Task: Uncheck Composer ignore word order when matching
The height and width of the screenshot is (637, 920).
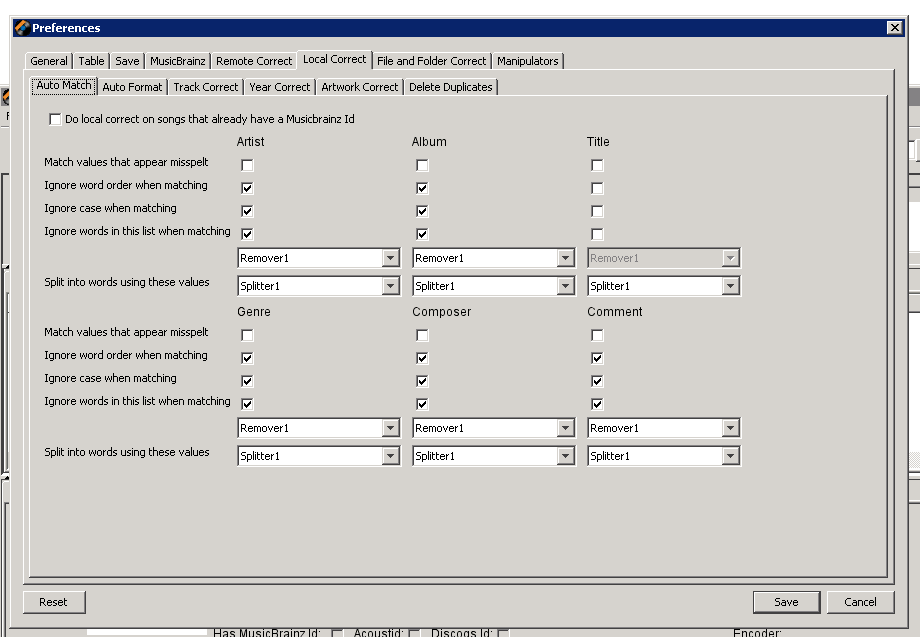Action: [x=422, y=358]
